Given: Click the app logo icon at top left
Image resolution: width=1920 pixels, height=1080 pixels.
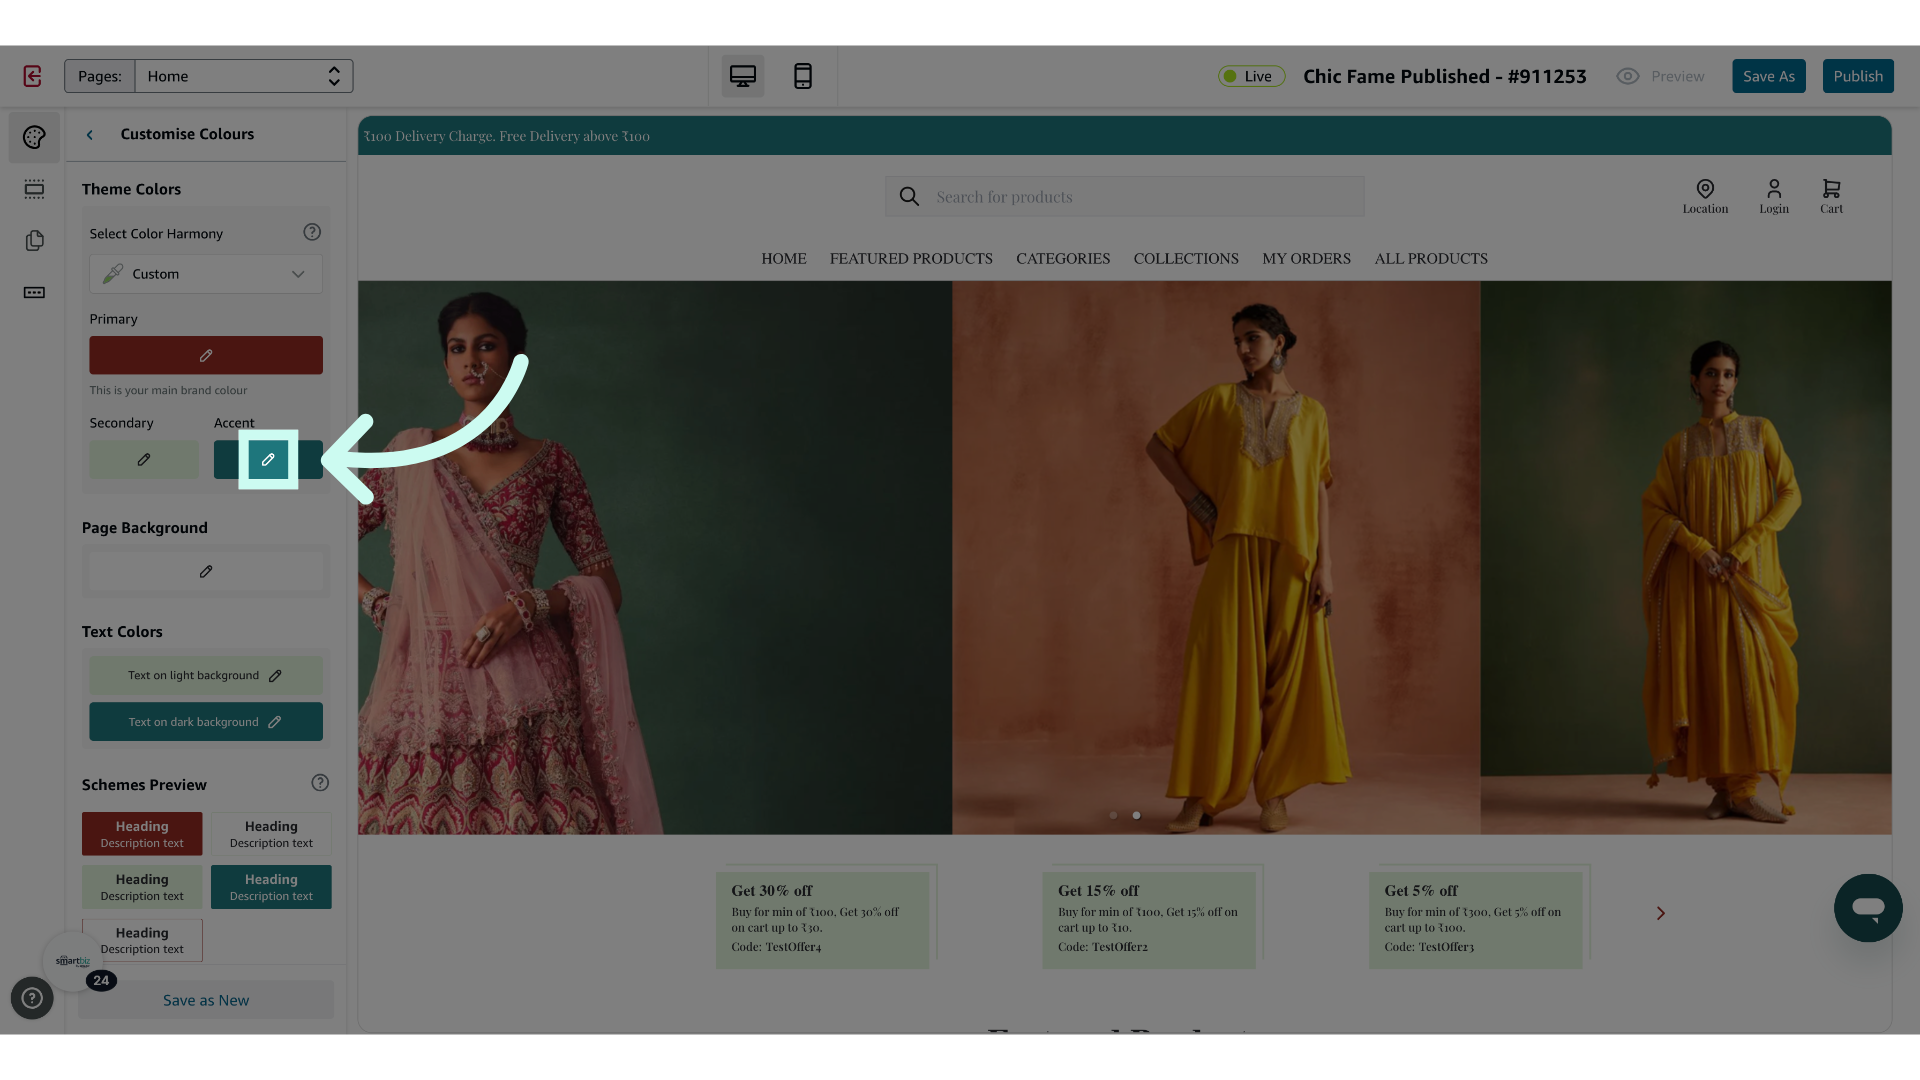Looking at the screenshot, I should coord(32,76).
